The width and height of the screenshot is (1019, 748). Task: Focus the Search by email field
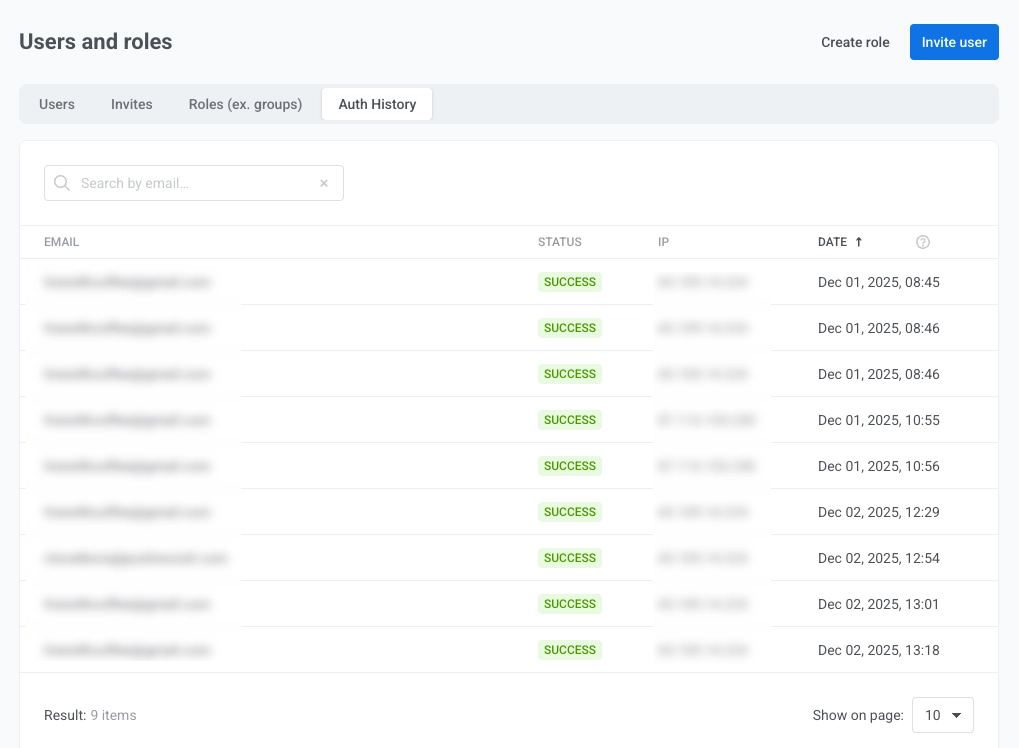click(195, 183)
